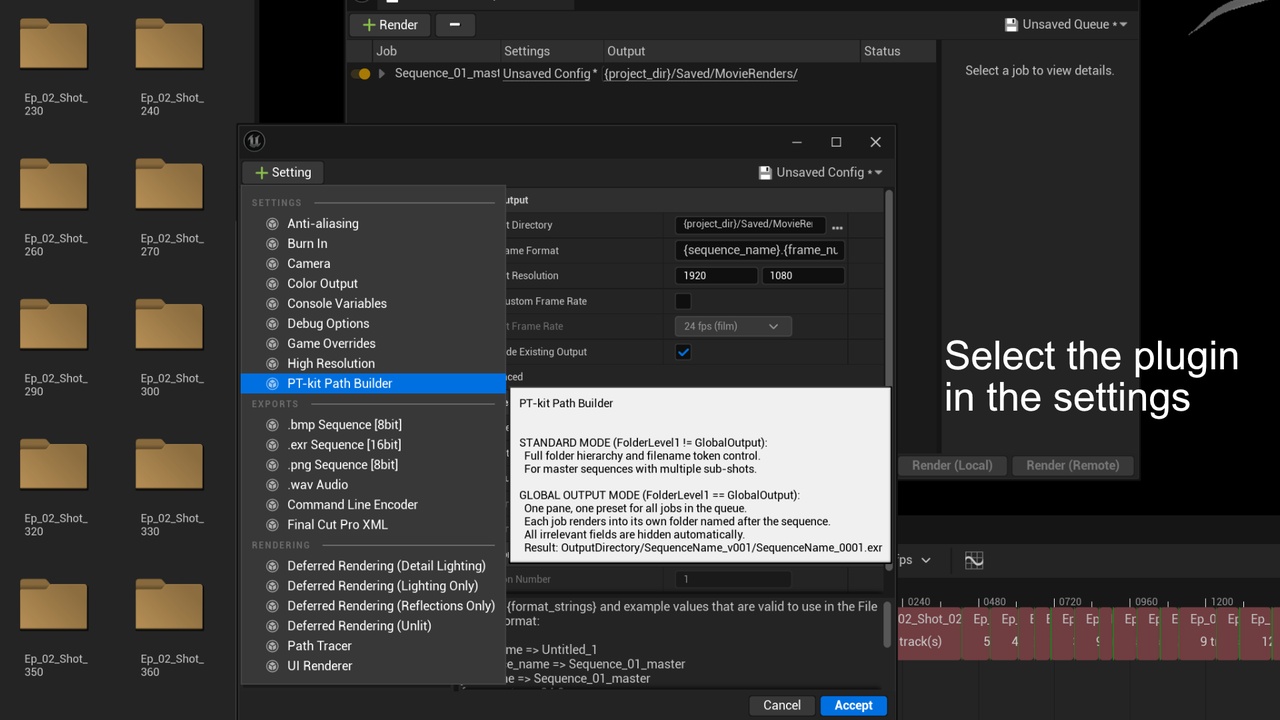Screen dimensions: 1280x720
Task: Open the 24 fps (film) frame rate dropdown
Action: (x=733, y=326)
